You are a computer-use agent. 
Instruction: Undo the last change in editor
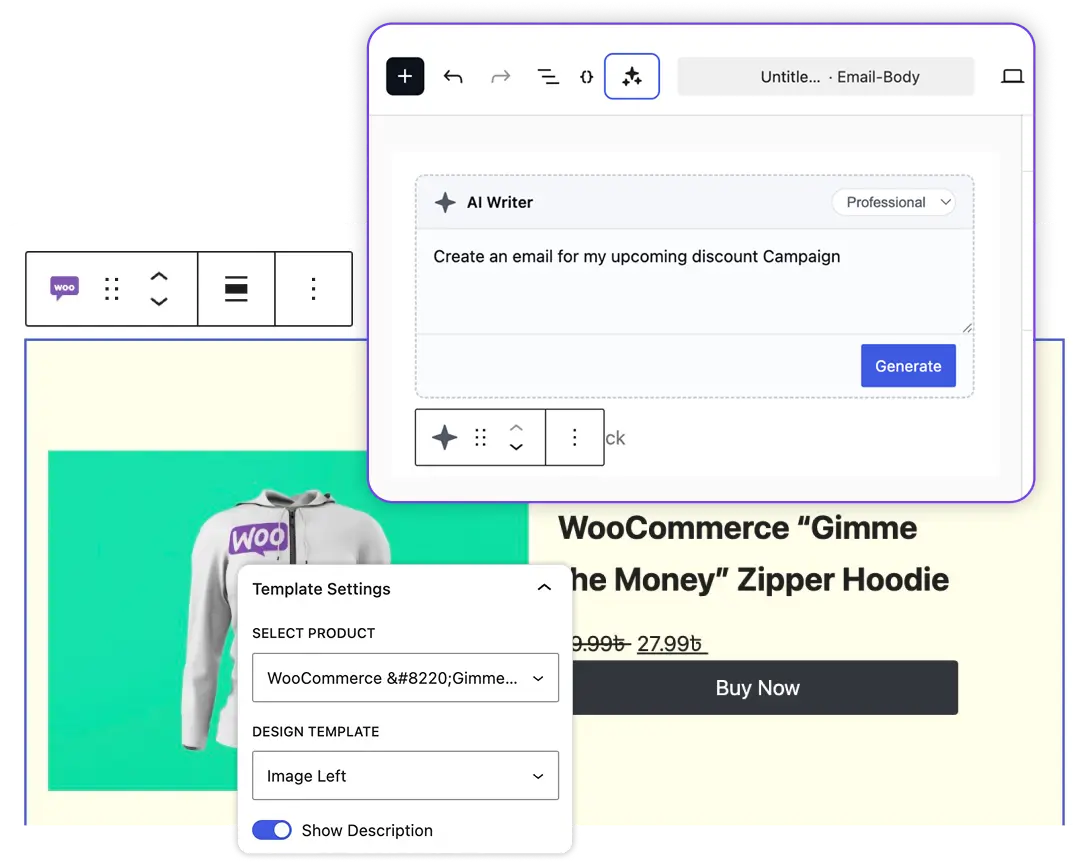pyautogui.click(x=453, y=76)
